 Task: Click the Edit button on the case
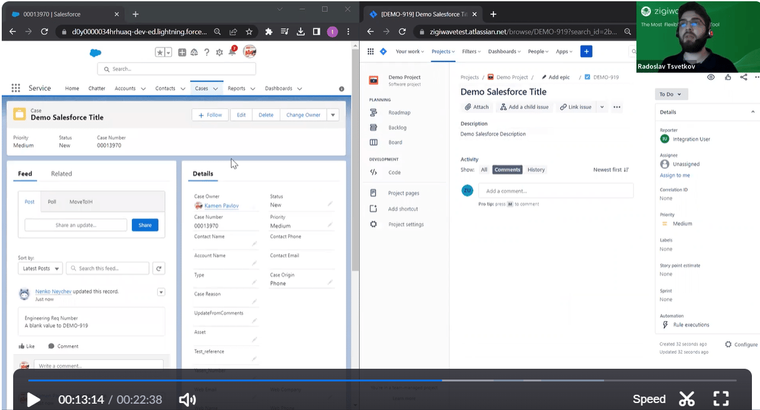(241, 115)
